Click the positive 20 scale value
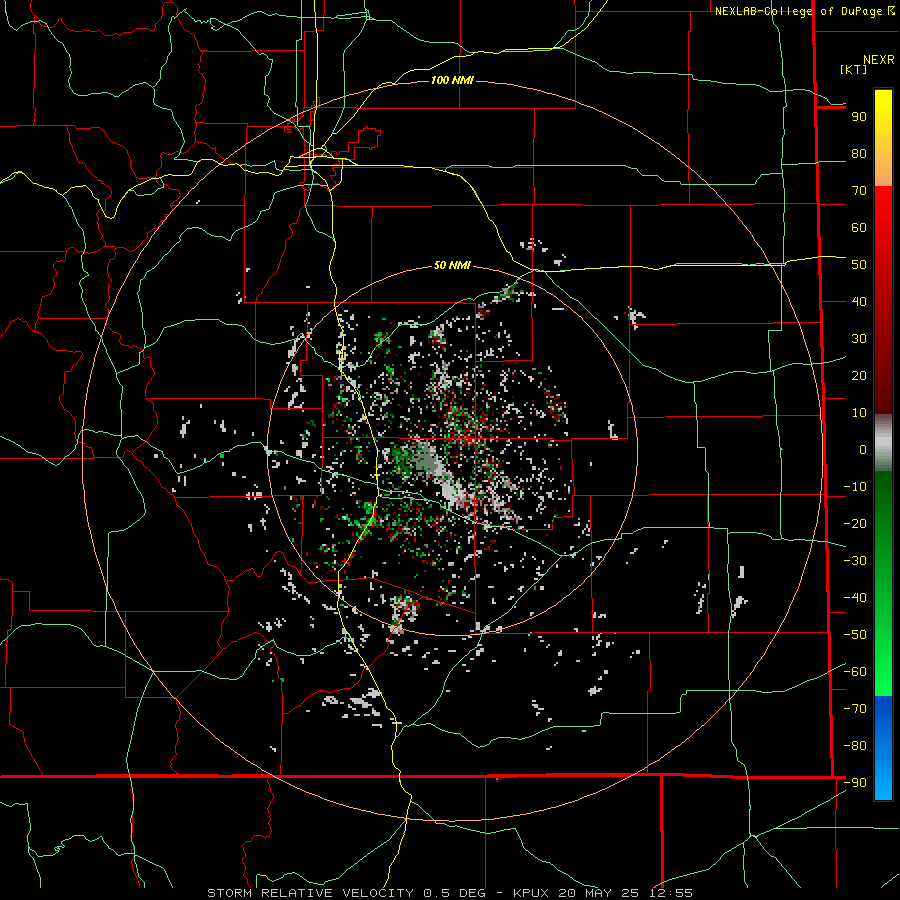The height and width of the screenshot is (900, 900). [859, 376]
